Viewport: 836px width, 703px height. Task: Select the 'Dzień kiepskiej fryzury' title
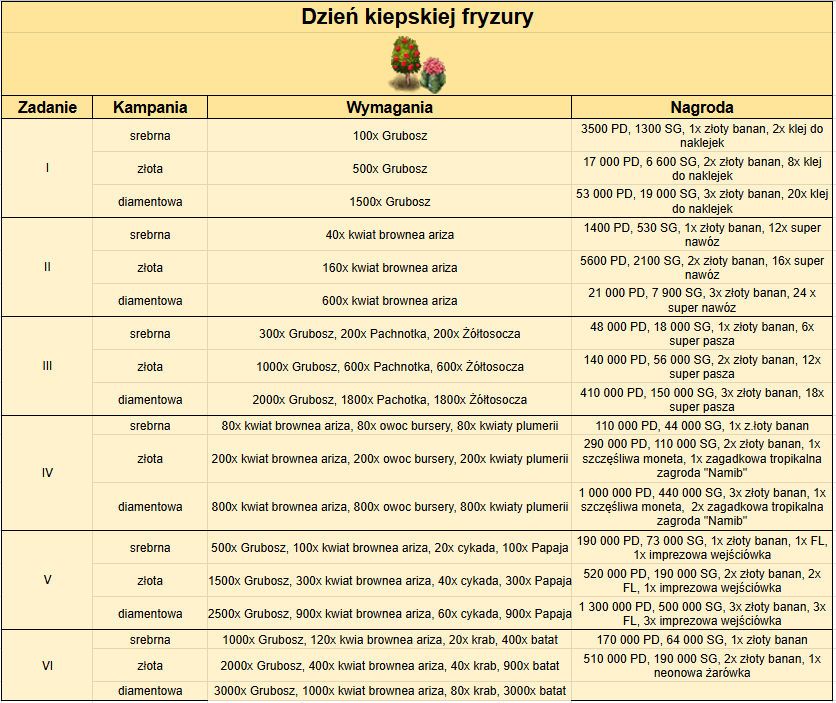coord(417,17)
